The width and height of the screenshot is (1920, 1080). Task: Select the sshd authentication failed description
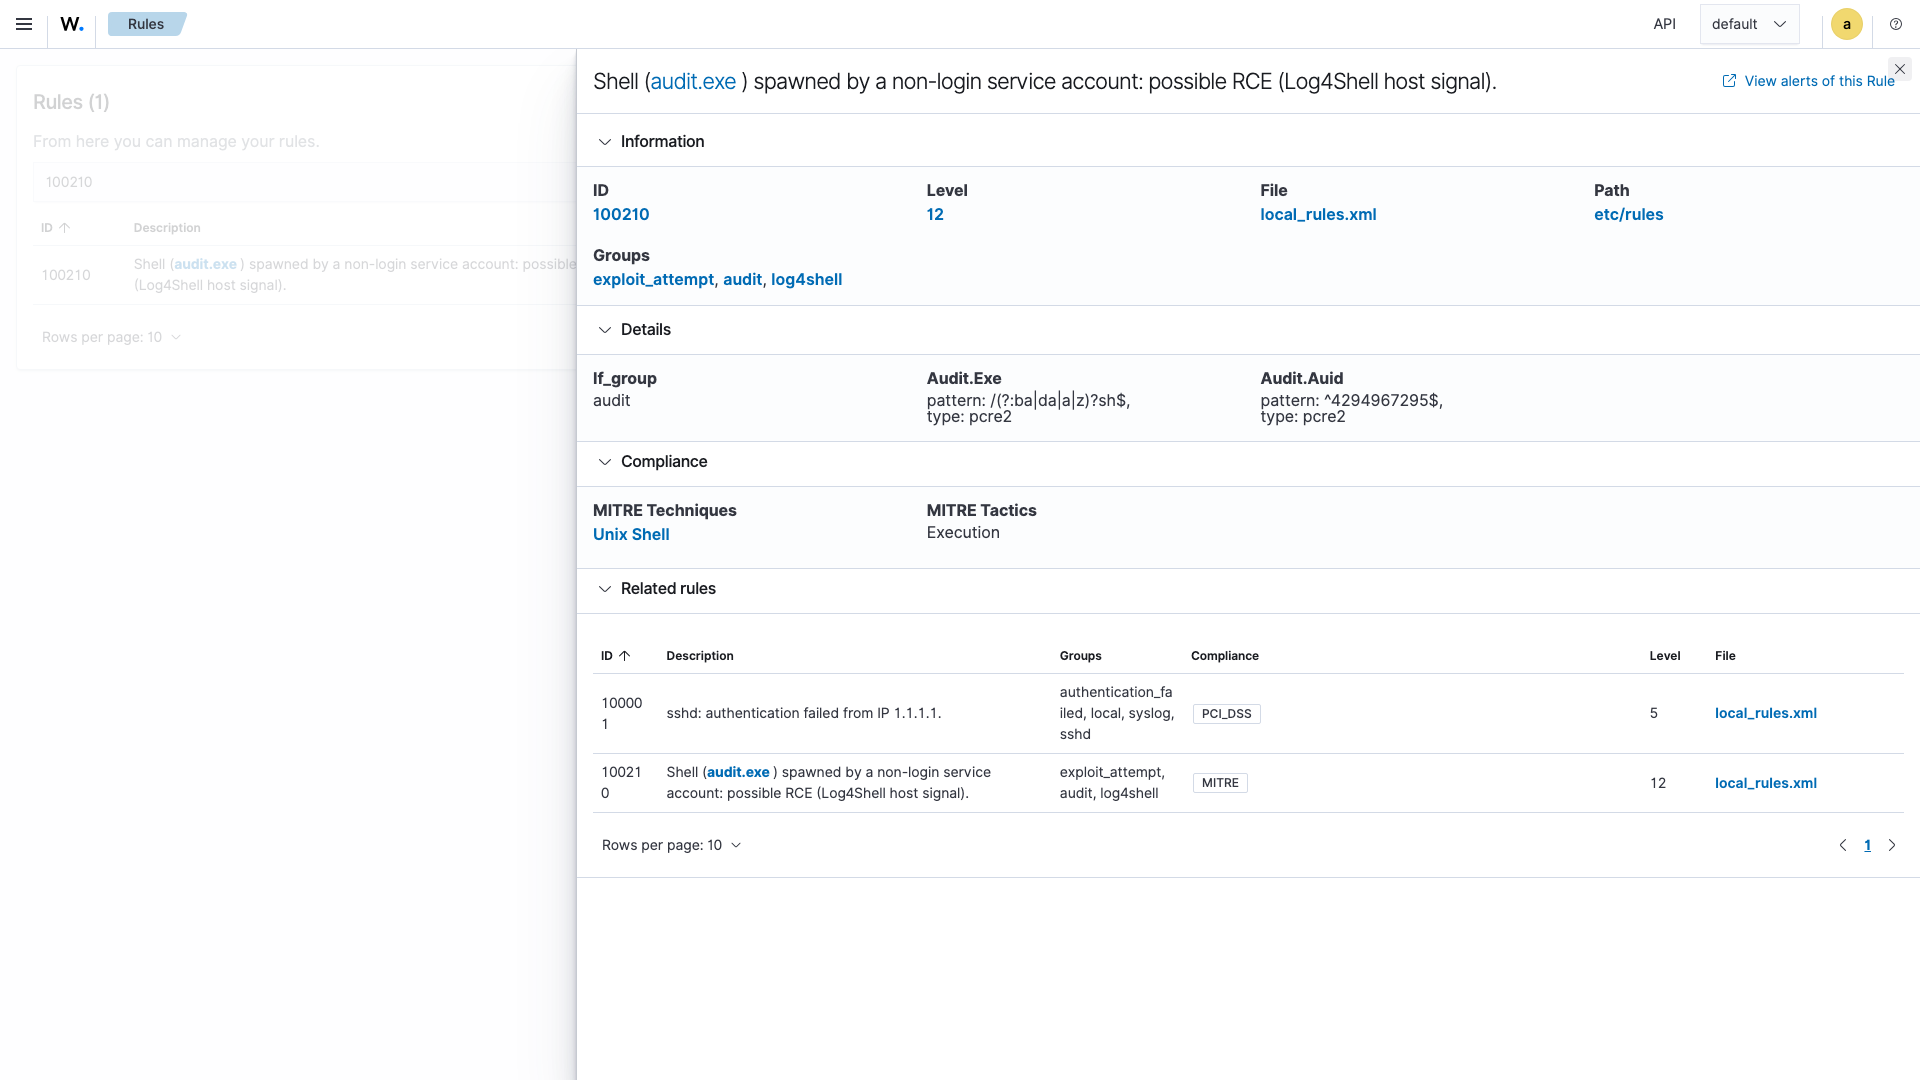coord(803,714)
